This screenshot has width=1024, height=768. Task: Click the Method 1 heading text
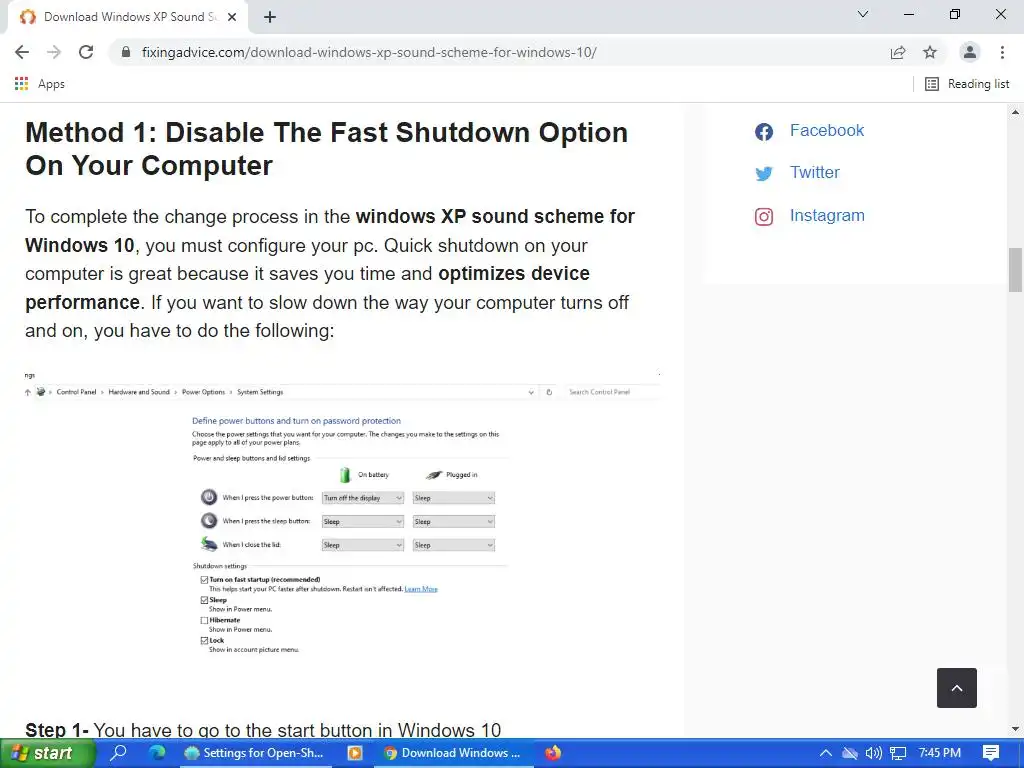click(x=327, y=149)
